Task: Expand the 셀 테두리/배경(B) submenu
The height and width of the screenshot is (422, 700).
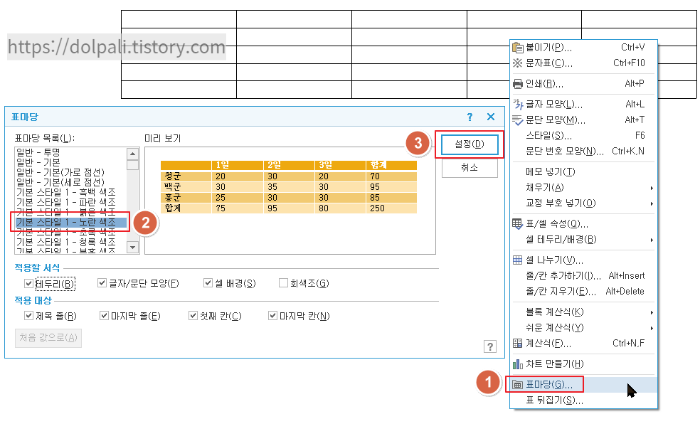Action: tap(652, 240)
